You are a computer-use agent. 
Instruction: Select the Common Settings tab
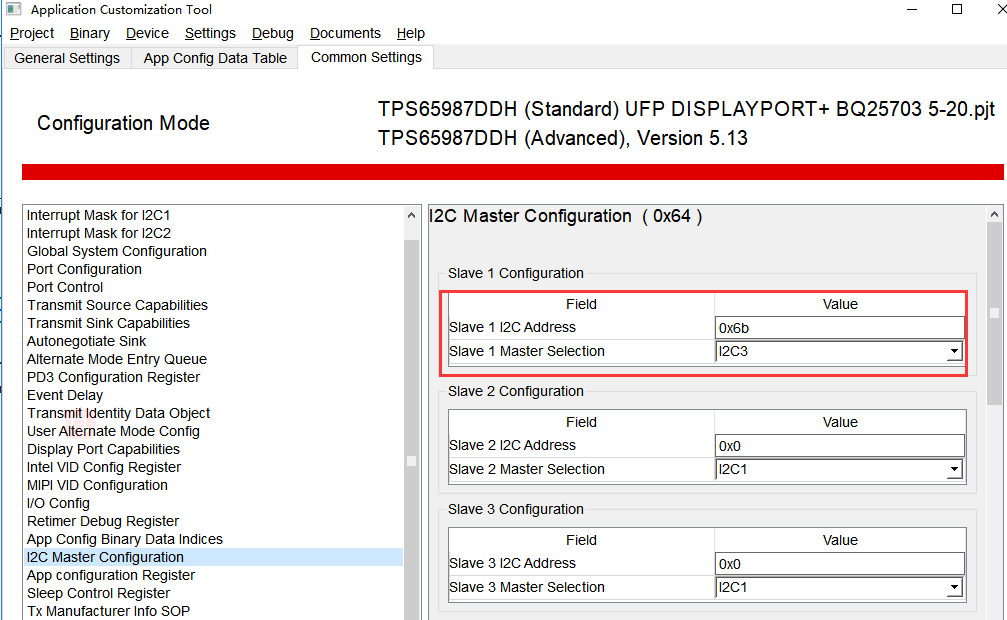[366, 57]
